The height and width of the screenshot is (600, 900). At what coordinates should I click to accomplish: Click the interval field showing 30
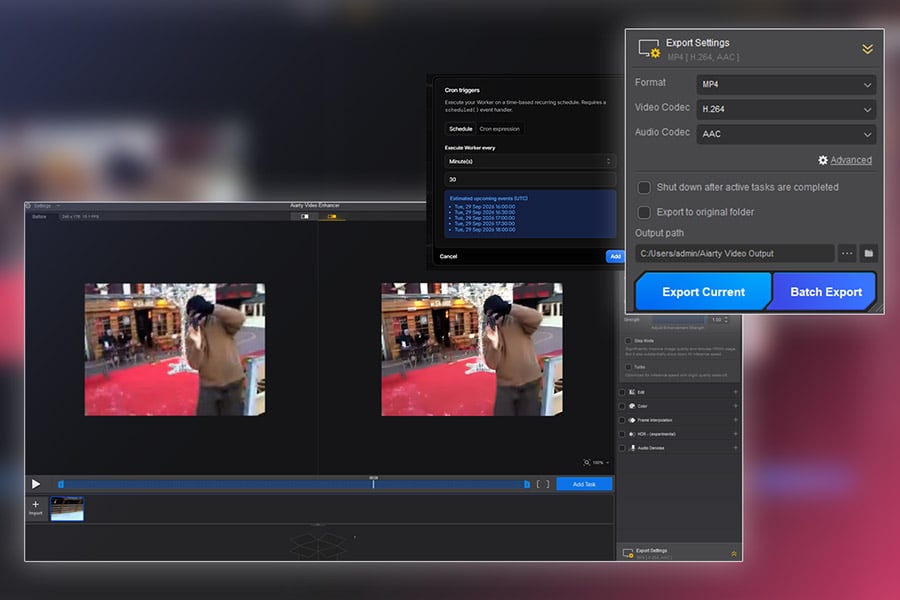(530, 179)
